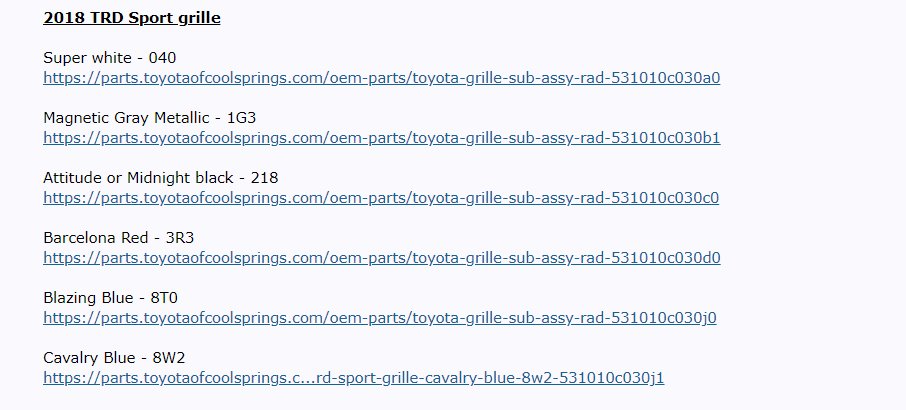Viewport: 906px width, 410px height.
Task: Click the 'Attitude or Midnight black' label
Action: click(x=138, y=178)
